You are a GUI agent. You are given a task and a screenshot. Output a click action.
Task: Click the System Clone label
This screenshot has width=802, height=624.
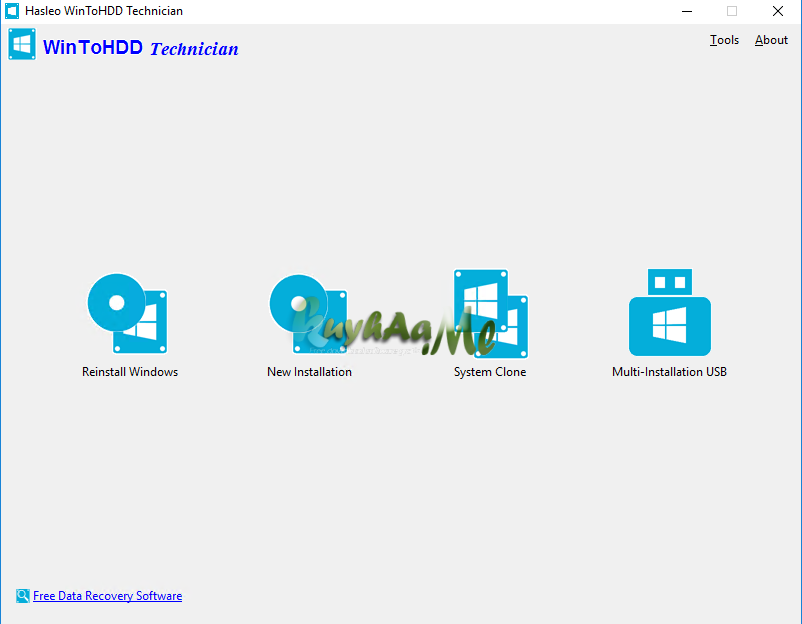pyautogui.click(x=490, y=372)
